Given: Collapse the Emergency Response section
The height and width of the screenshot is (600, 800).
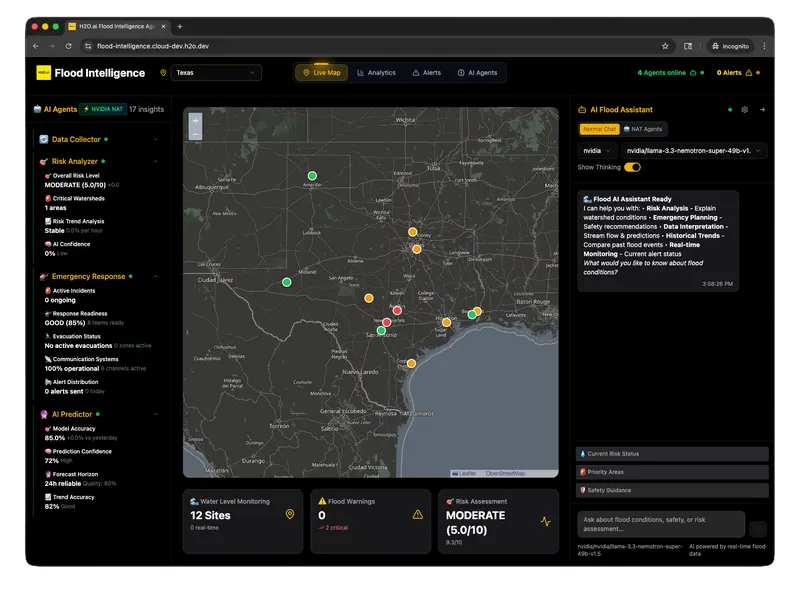Looking at the screenshot, I should (x=156, y=277).
